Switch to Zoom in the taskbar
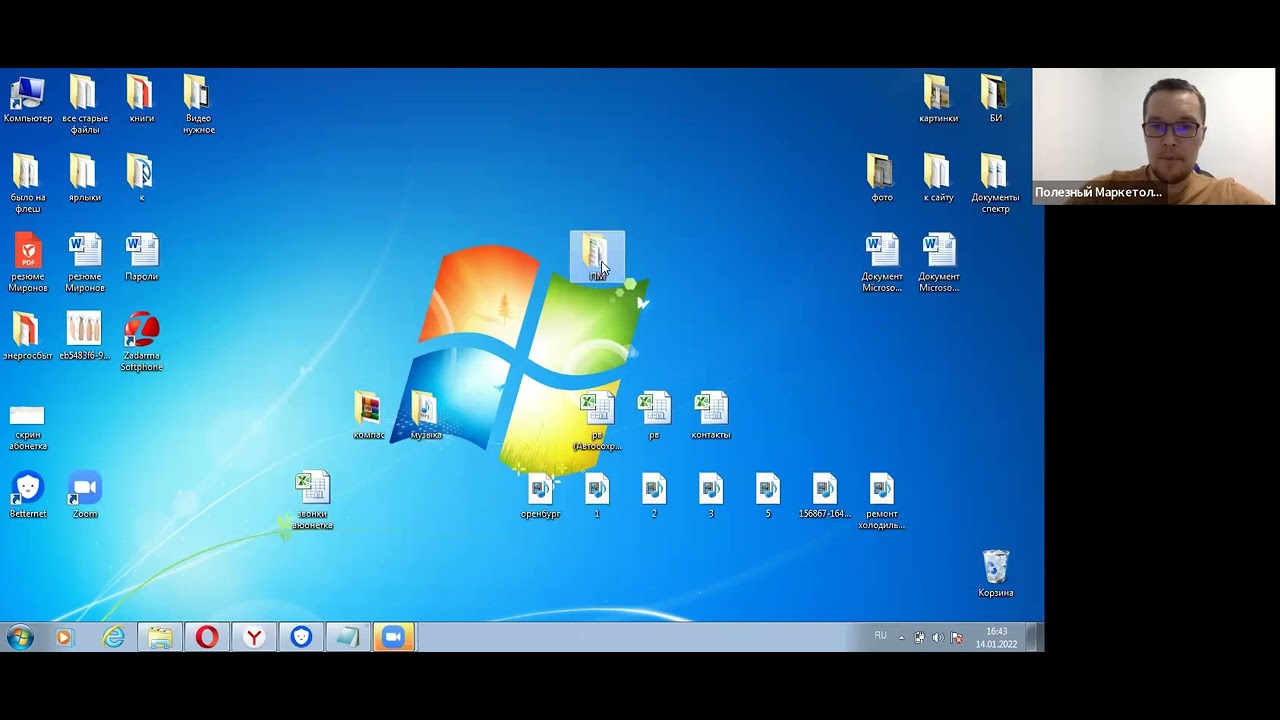Viewport: 1280px width, 720px height. pos(394,637)
